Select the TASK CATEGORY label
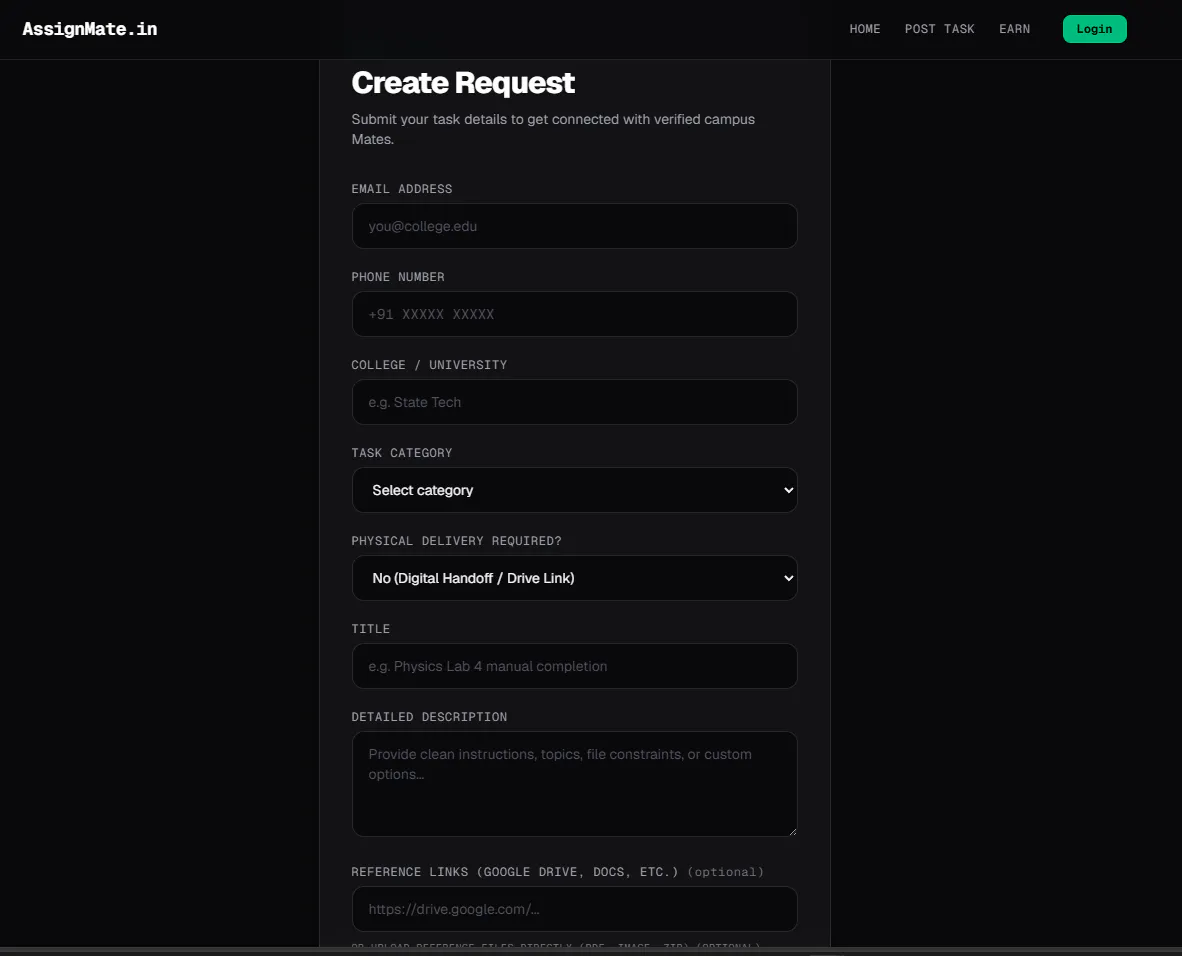The height and width of the screenshot is (956, 1182). click(x=402, y=453)
